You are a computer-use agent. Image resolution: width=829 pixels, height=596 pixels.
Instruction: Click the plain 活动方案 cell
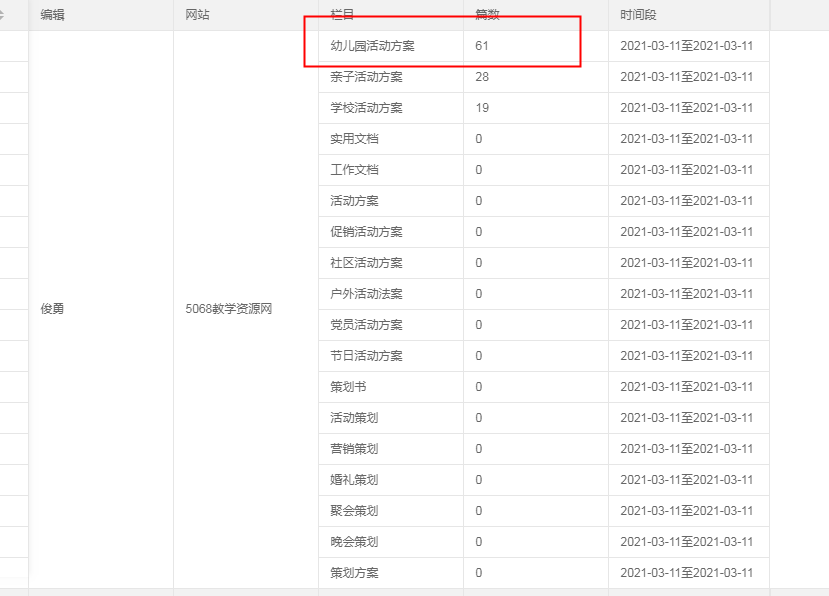[x=354, y=201]
